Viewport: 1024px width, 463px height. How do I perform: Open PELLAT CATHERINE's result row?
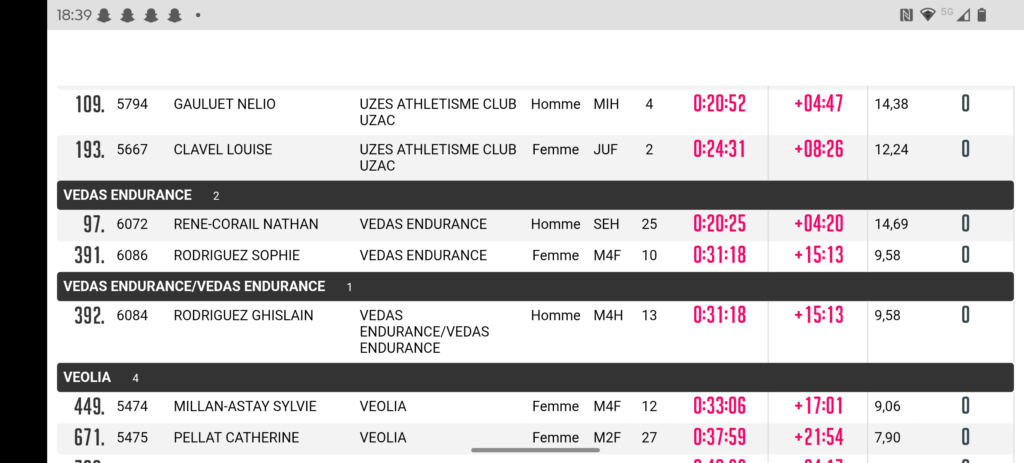pyautogui.click(x=236, y=437)
